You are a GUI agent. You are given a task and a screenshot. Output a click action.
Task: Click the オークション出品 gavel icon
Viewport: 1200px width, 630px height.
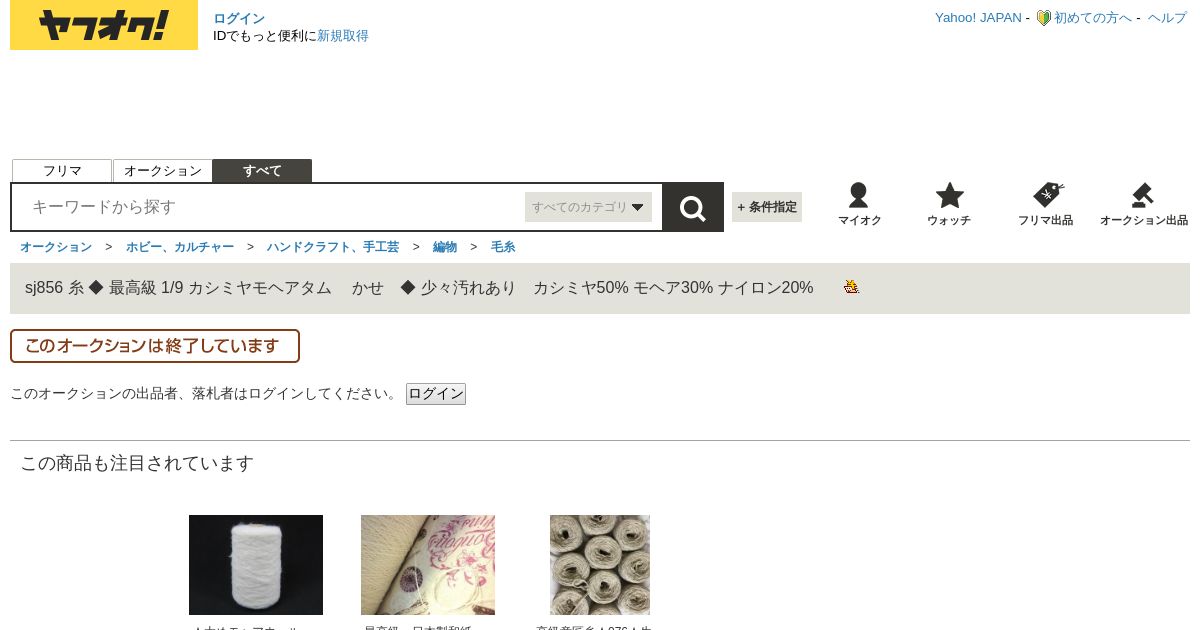click(1143, 195)
